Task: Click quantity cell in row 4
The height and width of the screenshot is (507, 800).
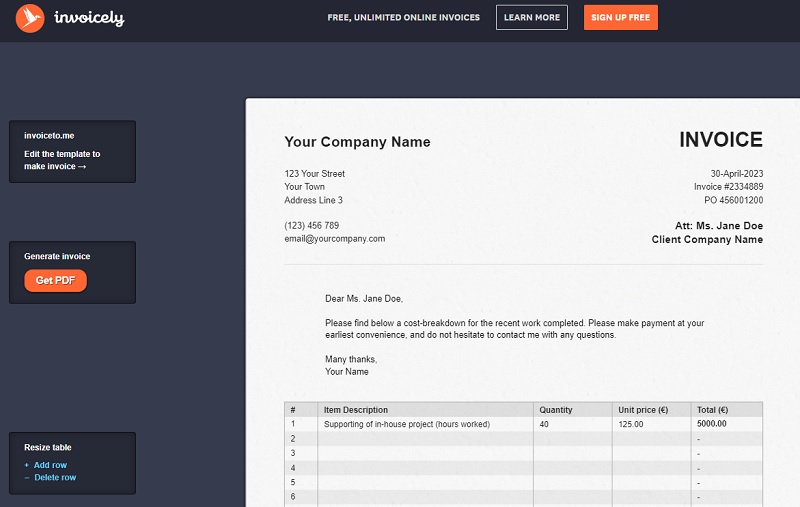Action: pyautogui.click(x=573, y=468)
